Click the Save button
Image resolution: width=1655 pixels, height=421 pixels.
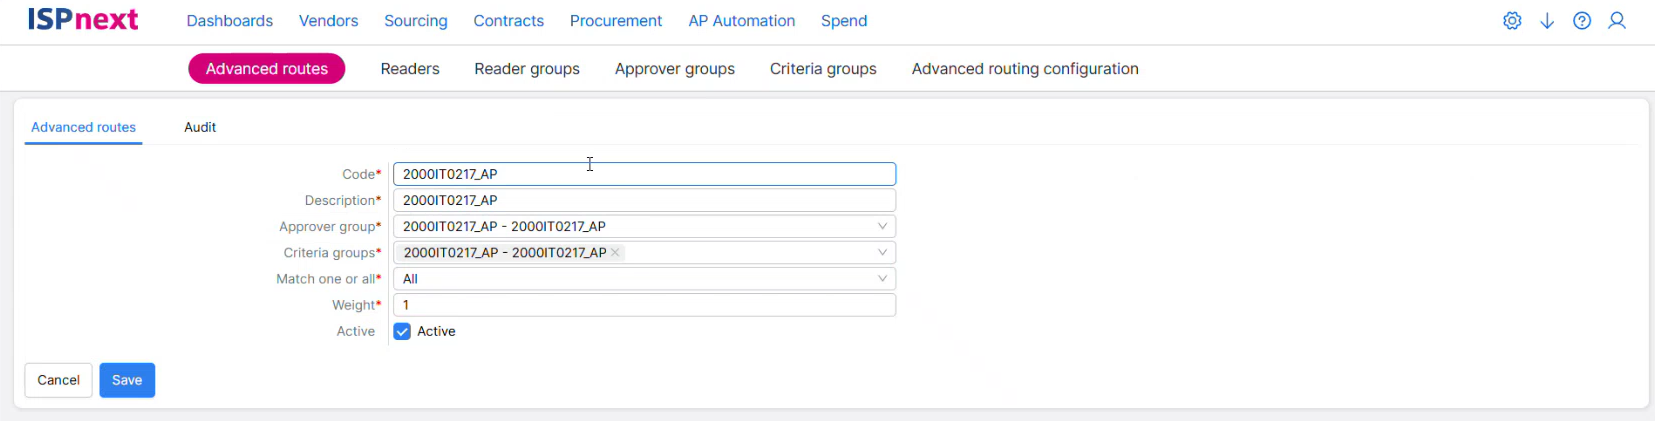coord(127,380)
